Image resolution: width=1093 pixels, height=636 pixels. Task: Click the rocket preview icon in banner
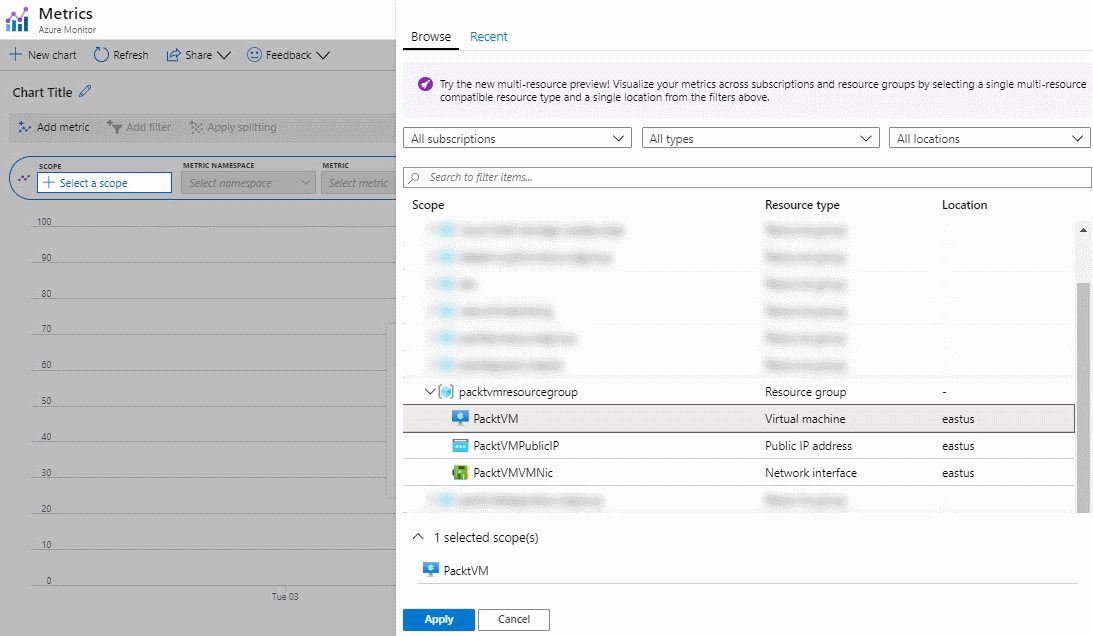click(x=425, y=84)
